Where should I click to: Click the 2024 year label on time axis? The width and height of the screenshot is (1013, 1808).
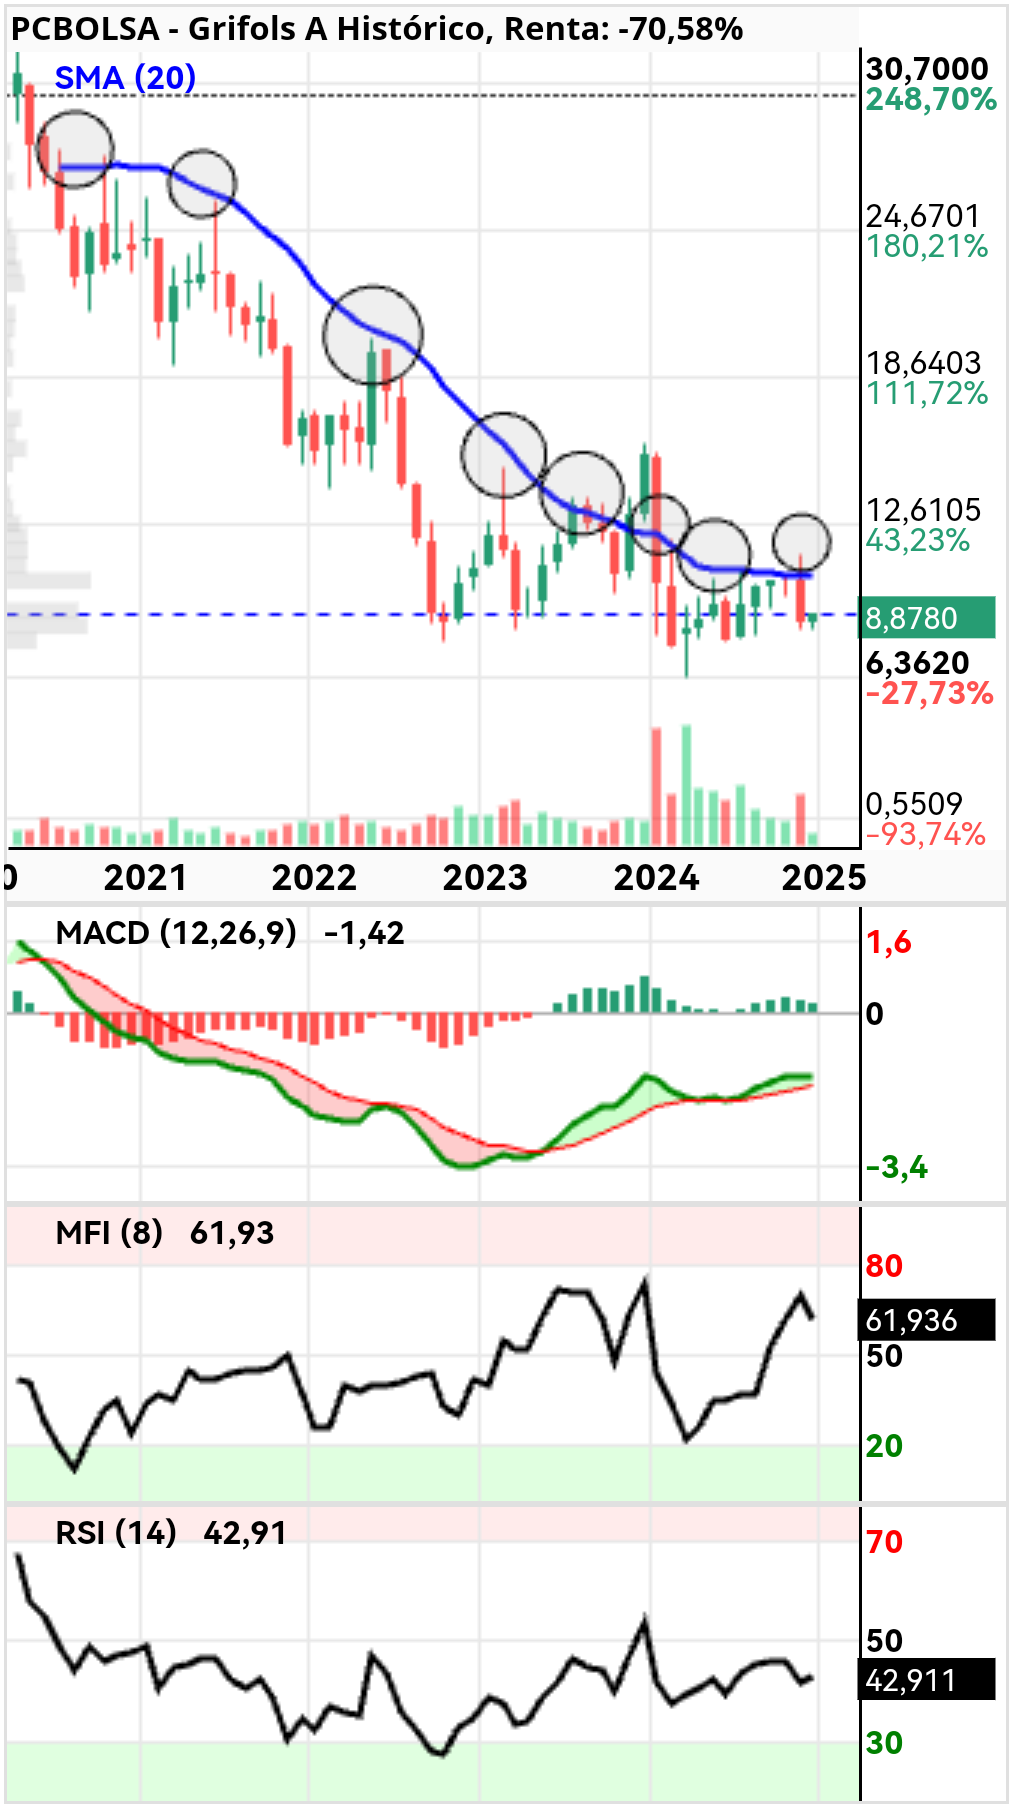[x=655, y=878]
